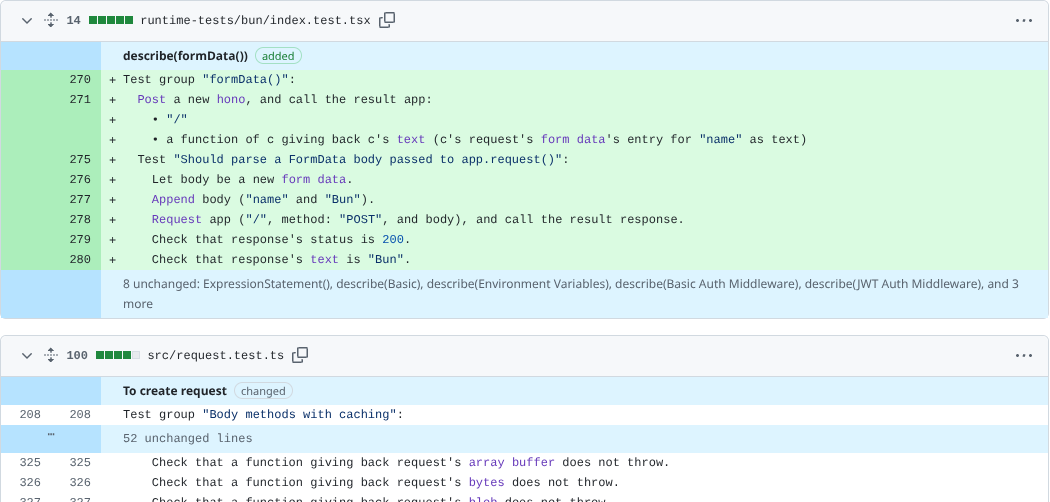Select line number 276
This screenshot has width=1050, height=502.
[x=80, y=180]
